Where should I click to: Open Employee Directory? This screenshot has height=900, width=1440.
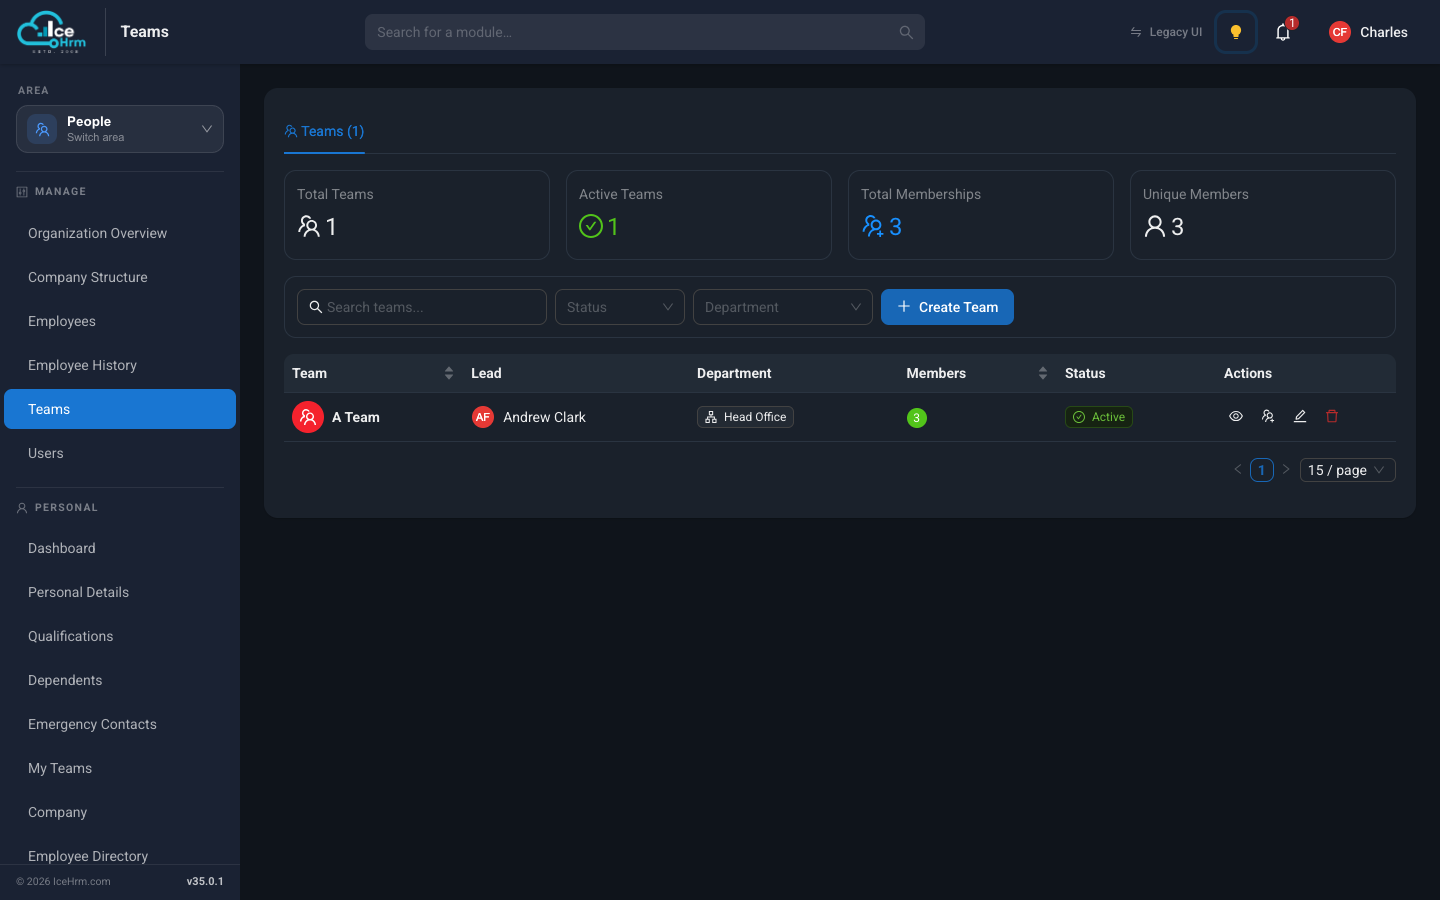120,855
